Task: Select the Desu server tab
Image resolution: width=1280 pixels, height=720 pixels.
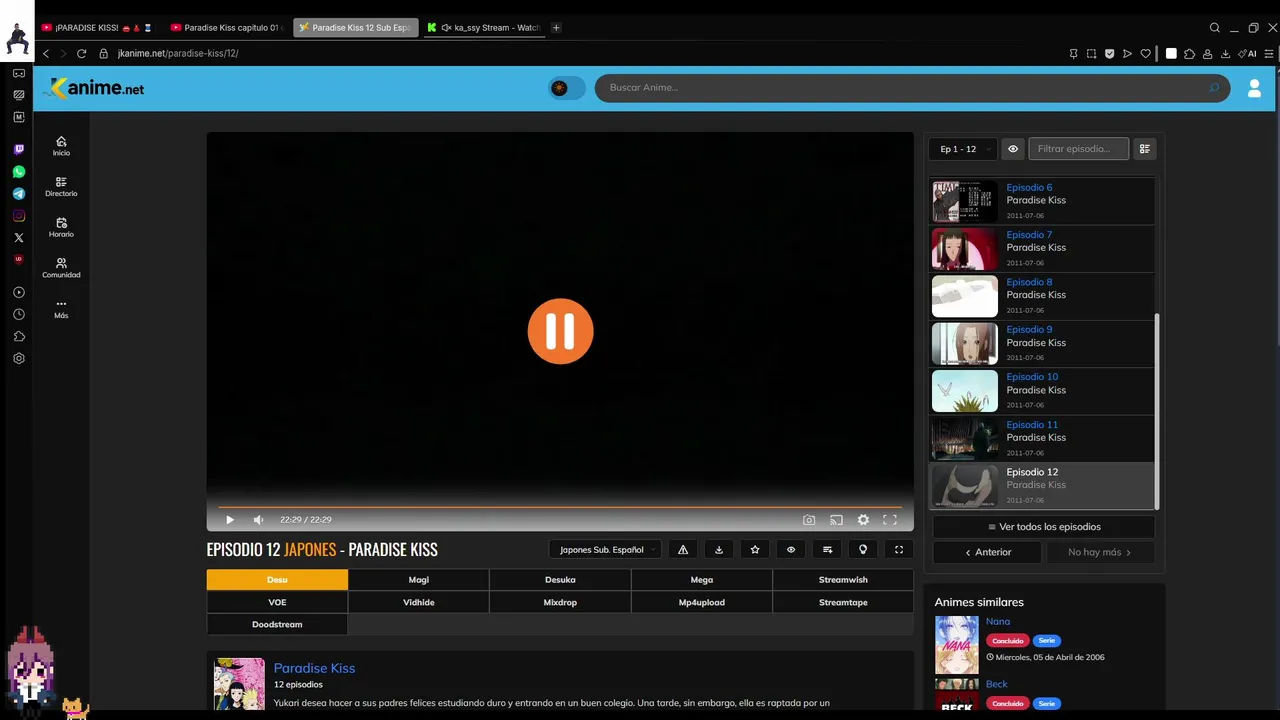Action: click(277, 580)
